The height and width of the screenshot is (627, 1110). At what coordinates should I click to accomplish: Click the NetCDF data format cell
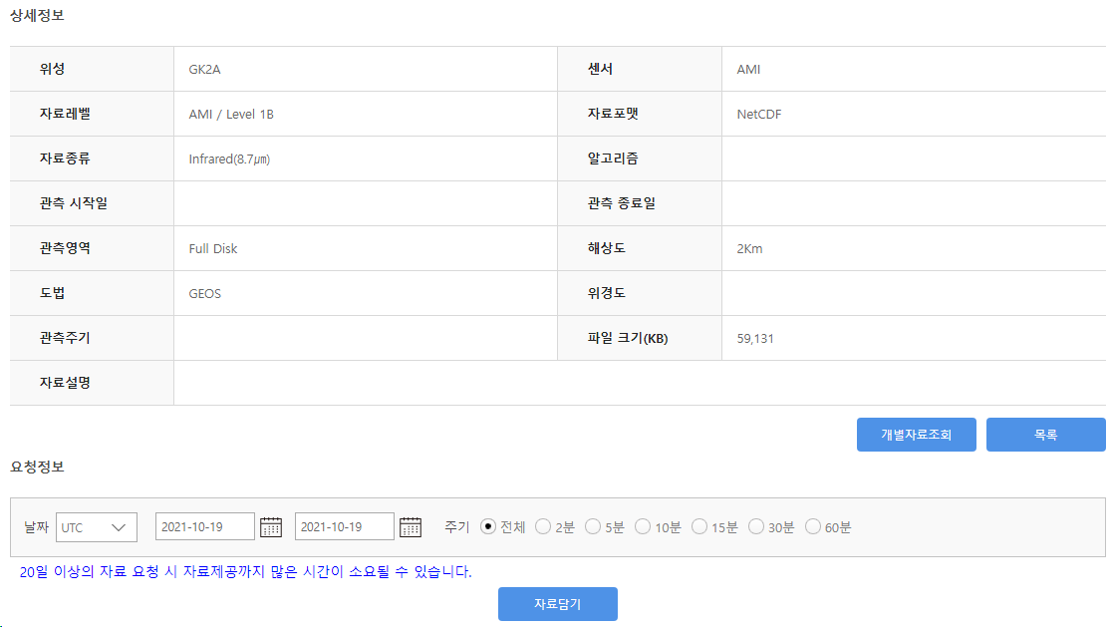752,113
